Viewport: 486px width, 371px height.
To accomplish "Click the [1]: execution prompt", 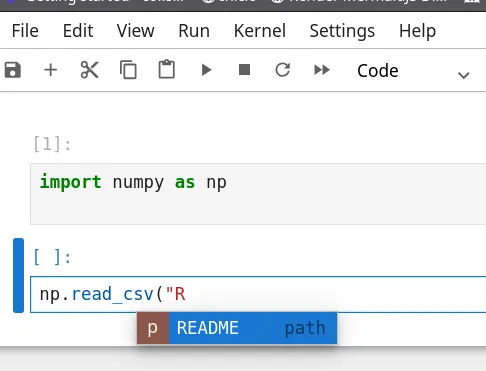I will (52, 144).
